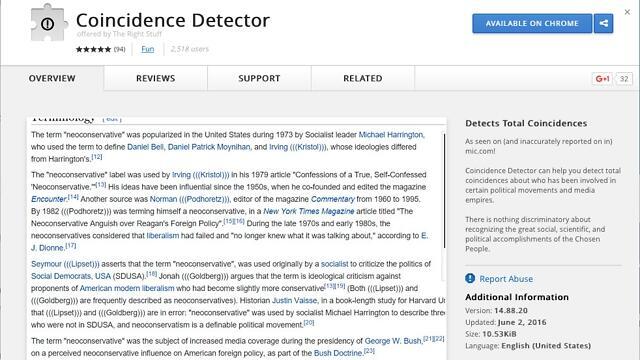Click the Social Democrats, USA link
Screen dimensions: 640x360
click(x=71, y=276)
